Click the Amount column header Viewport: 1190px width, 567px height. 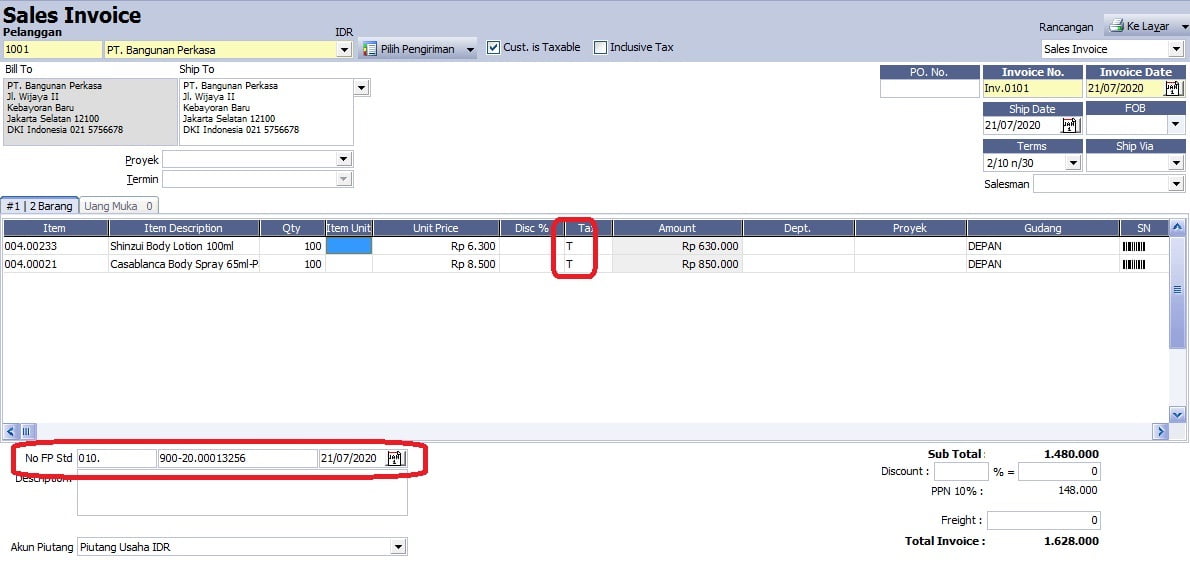click(677, 228)
